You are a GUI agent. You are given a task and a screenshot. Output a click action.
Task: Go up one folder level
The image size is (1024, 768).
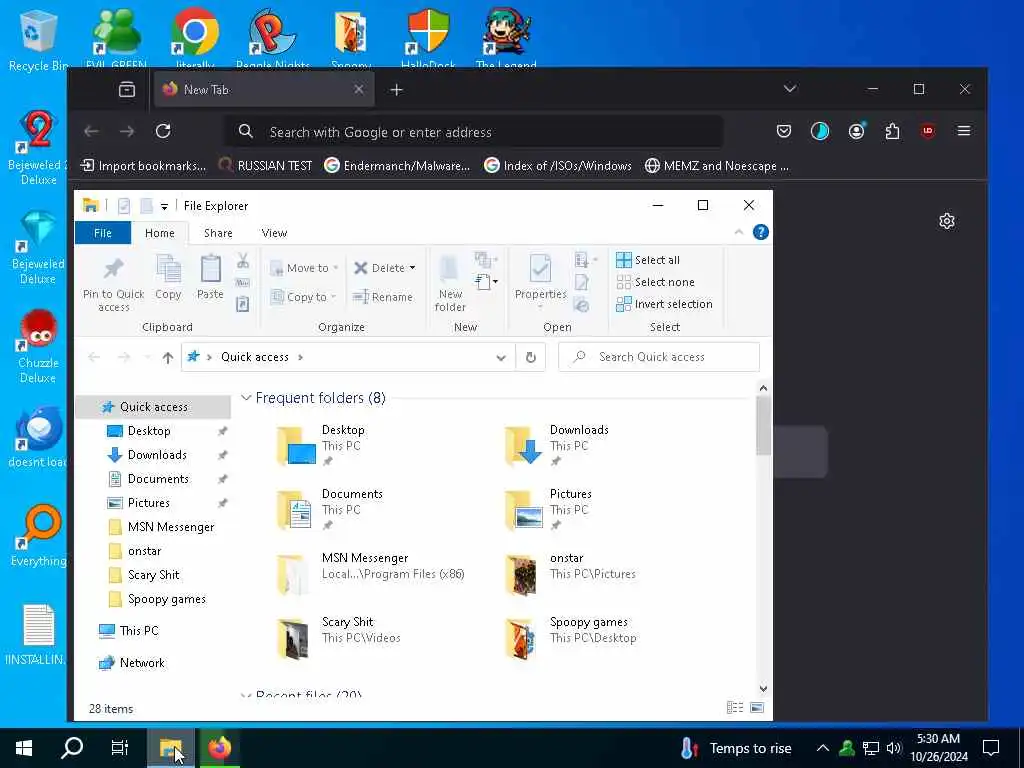[168, 357]
